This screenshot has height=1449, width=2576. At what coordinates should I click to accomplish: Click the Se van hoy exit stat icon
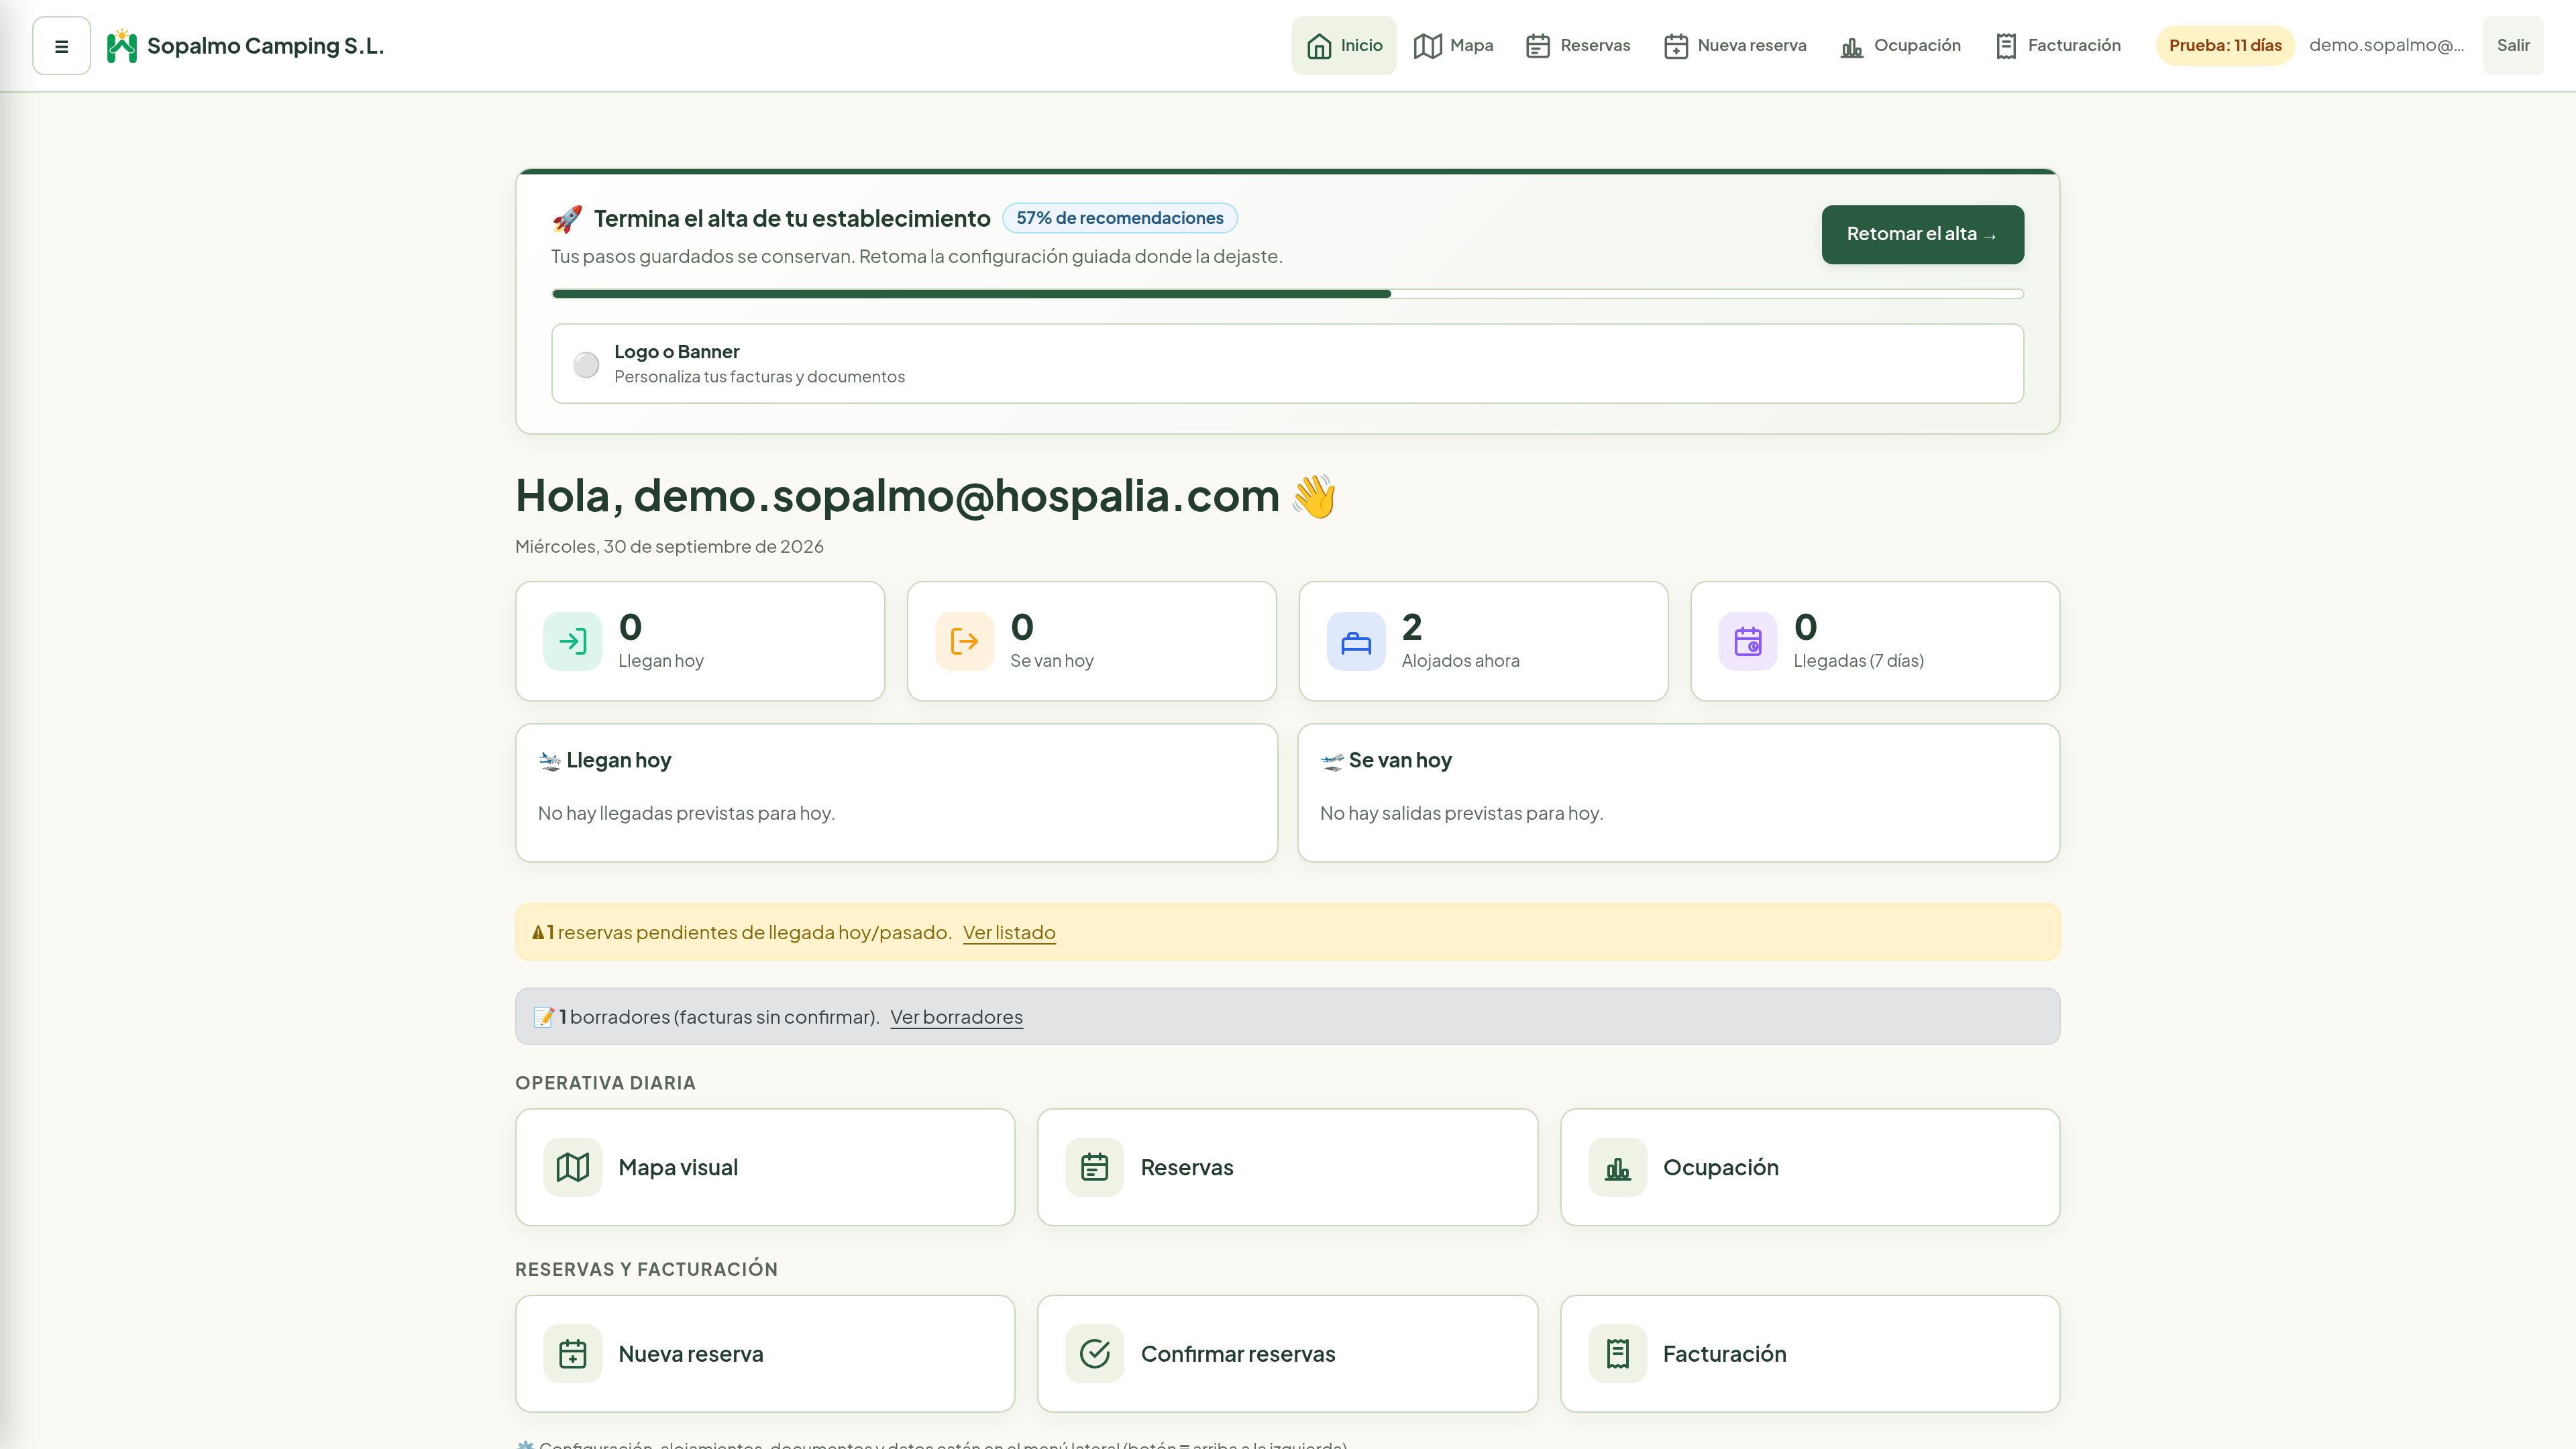[x=964, y=641]
